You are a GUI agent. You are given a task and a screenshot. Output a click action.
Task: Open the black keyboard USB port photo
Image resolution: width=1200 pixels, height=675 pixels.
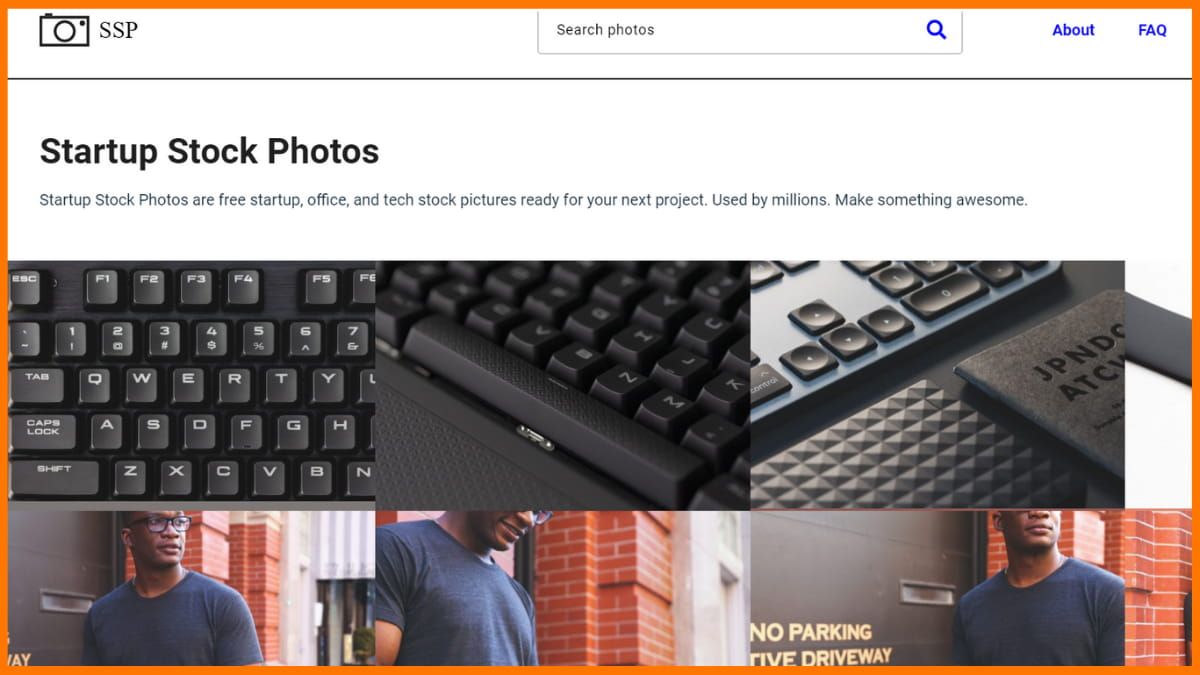pyautogui.click(x=563, y=385)
